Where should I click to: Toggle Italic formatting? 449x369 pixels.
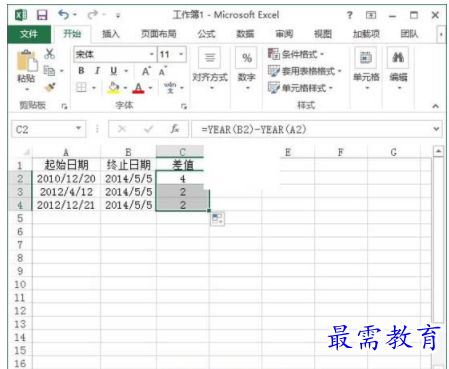click(97, 71)
